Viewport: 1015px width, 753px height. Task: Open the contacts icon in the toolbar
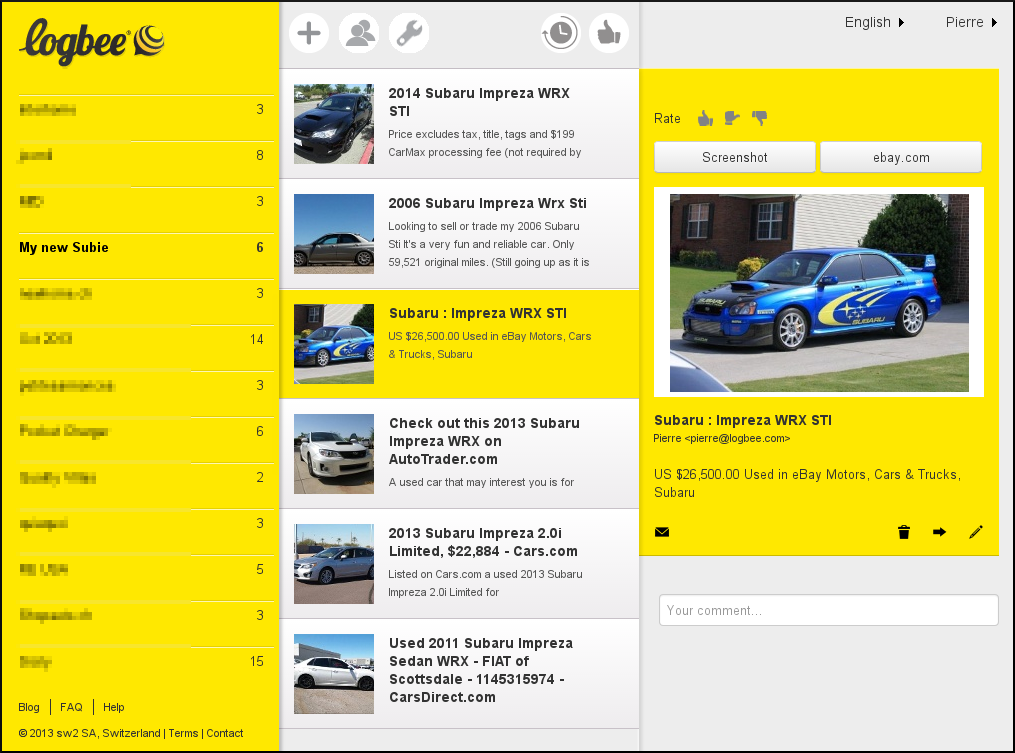pyautogui.click(x=359, y=32)
